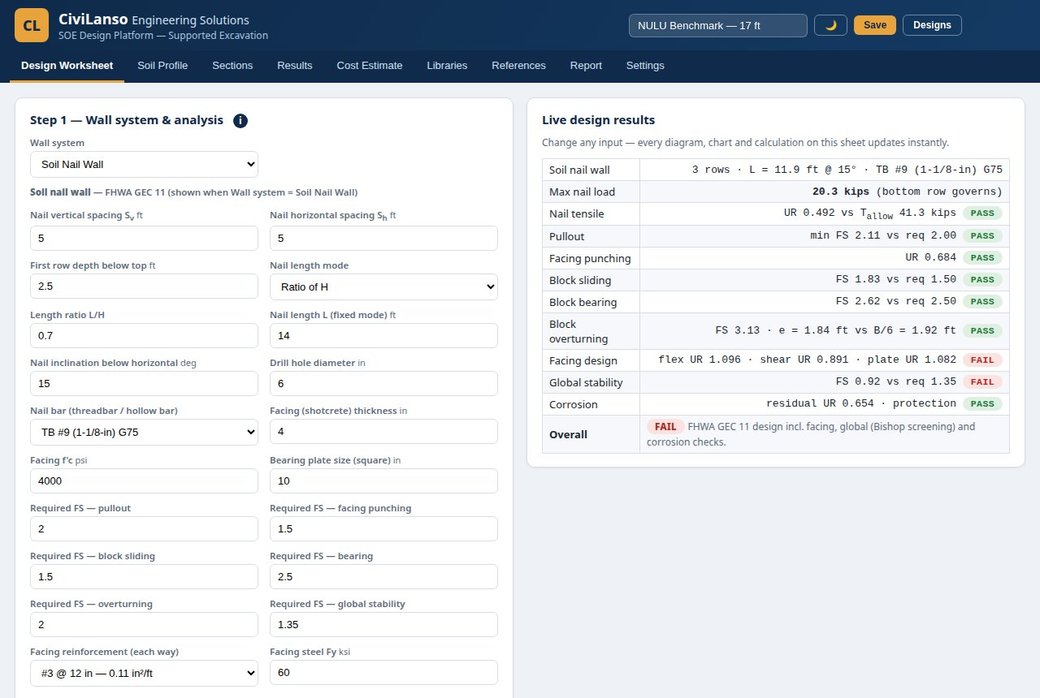Viewport: 1040px width, 698px height.
Task: Edit Drill hole diameter field
Action: coord(383,384)
